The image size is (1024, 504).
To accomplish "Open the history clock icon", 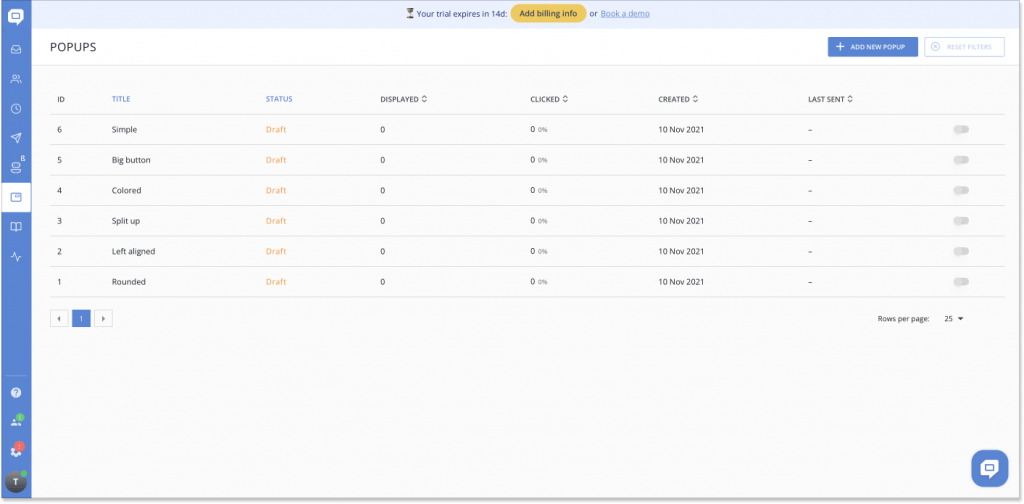I will tap(16, 109).
